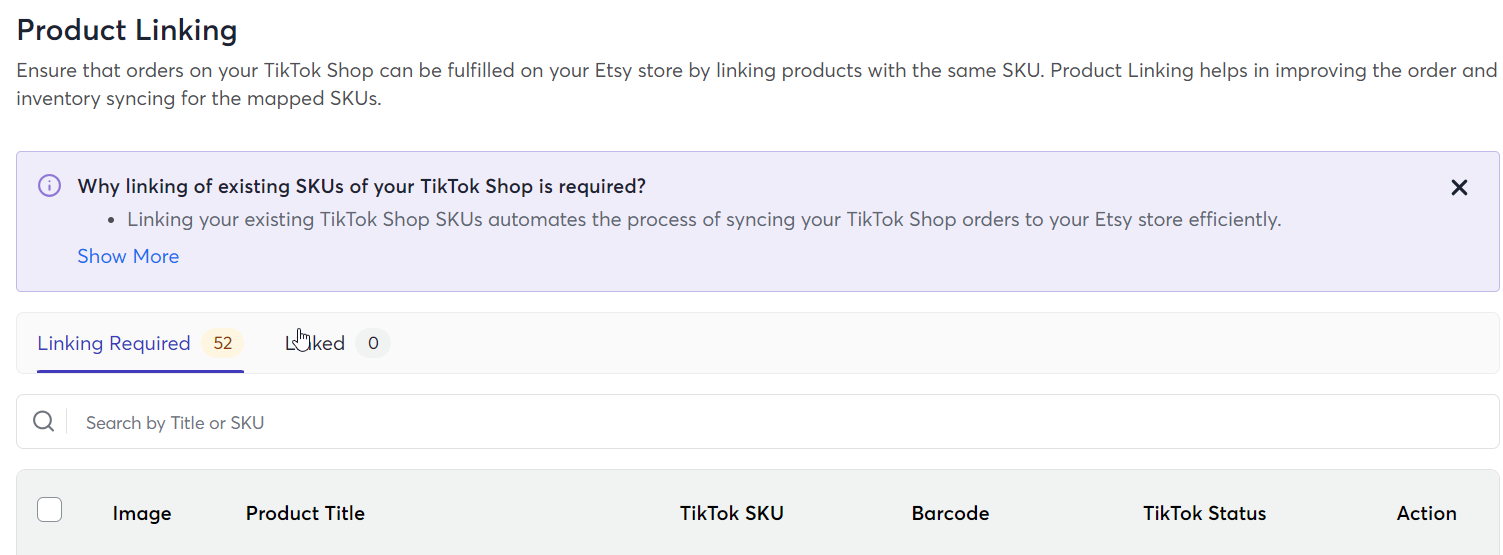Click the 0 count badge beside Linked
Image resolution: width=1503 pixels, height=555 pixels.
point(373,343)
